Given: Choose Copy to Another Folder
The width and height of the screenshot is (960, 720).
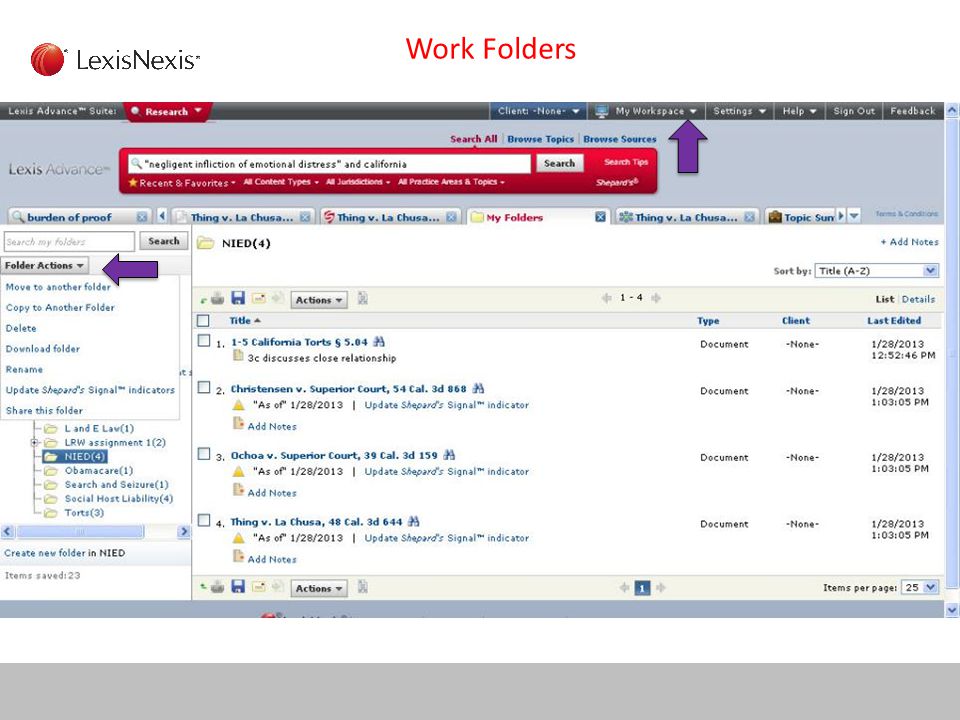Looking at the screenshot, I should [60, 307].
